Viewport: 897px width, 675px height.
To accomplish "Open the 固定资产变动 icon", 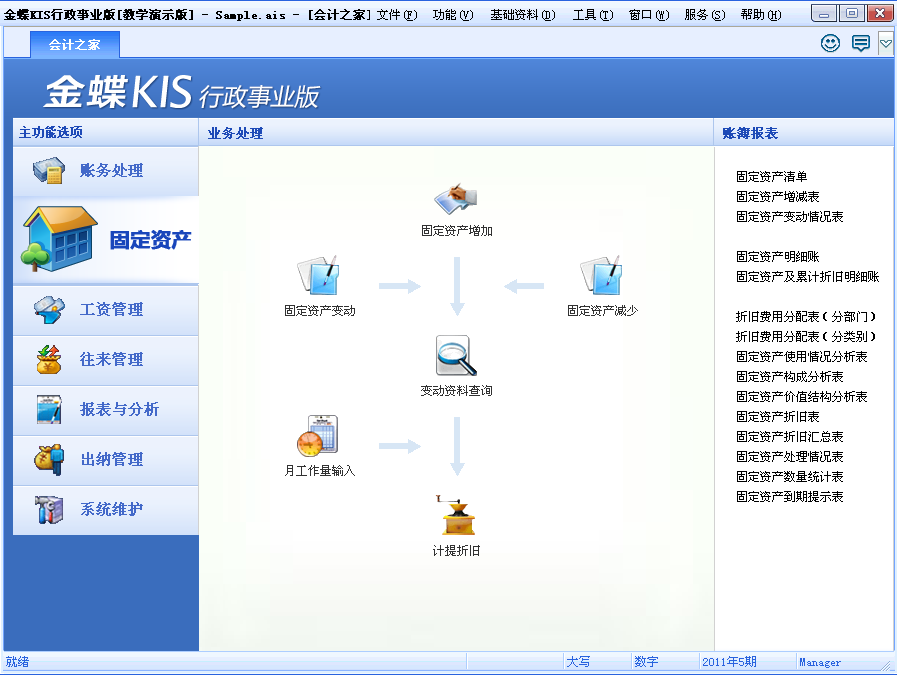I will tap(319, 276).
